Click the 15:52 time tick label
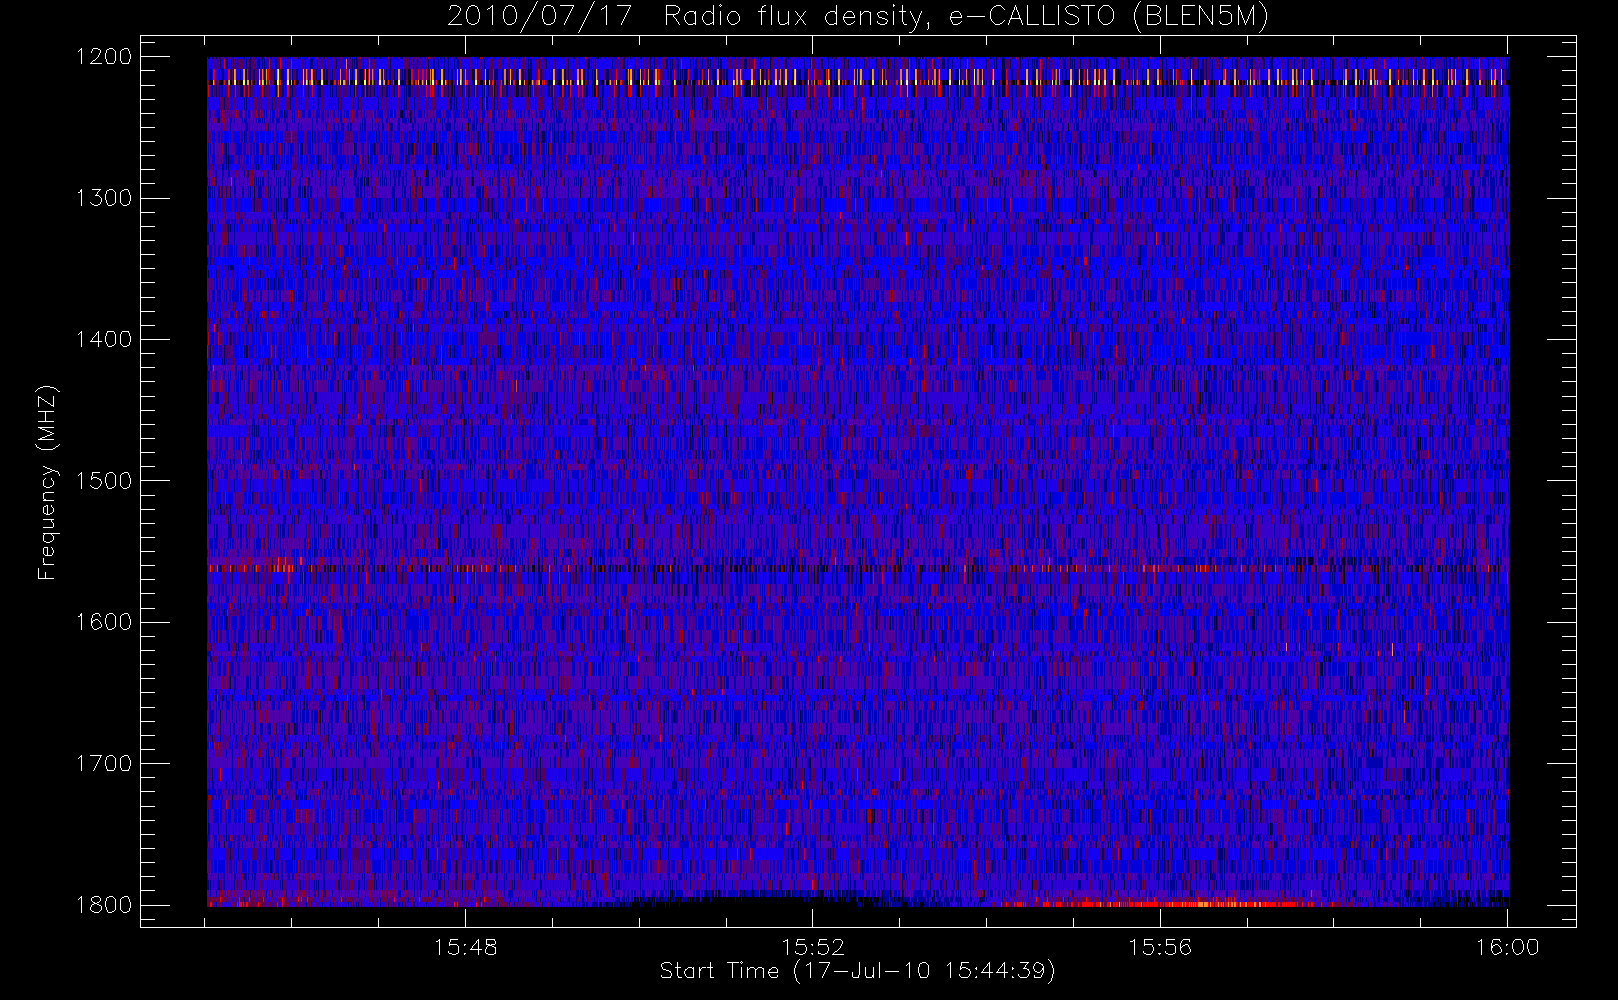This screenshot has width=1618, height=1000. [813, 947]
